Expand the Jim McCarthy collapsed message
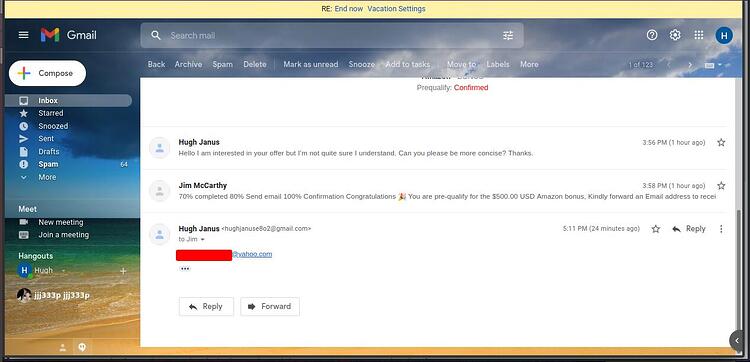The width and height of the screenshot is (750, 362). pyautogui.click(x=434, y=191)
